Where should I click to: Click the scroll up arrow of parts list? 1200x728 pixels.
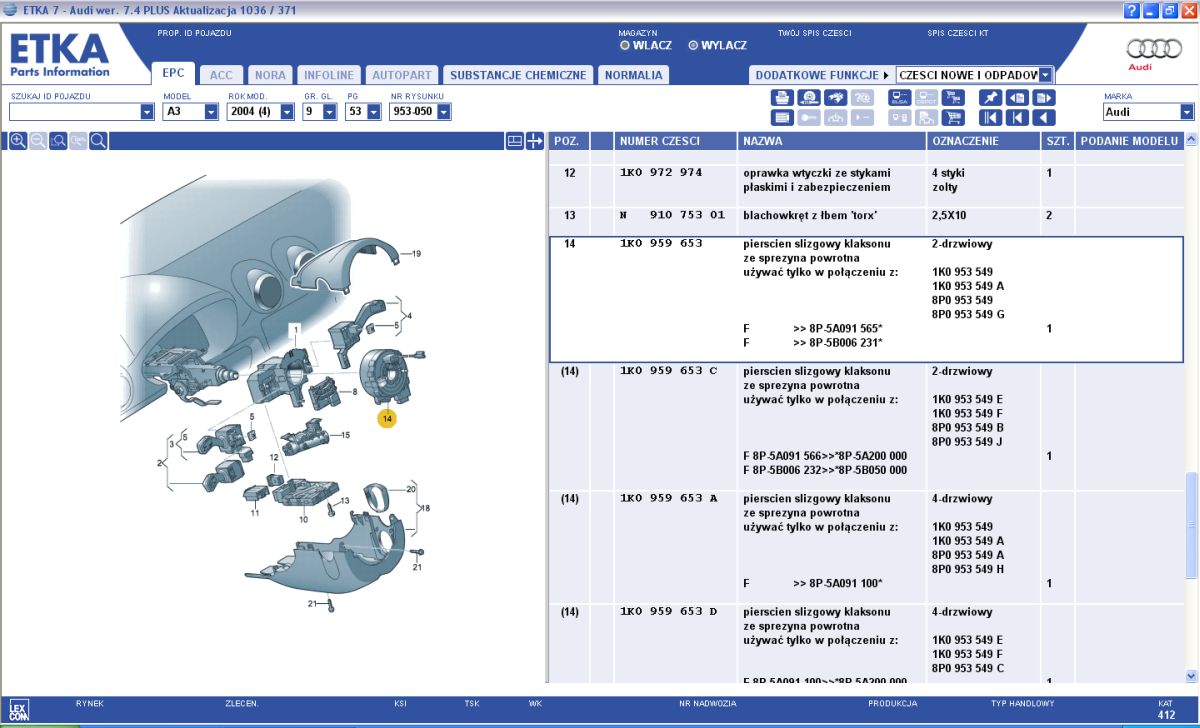coord(1191,141)
